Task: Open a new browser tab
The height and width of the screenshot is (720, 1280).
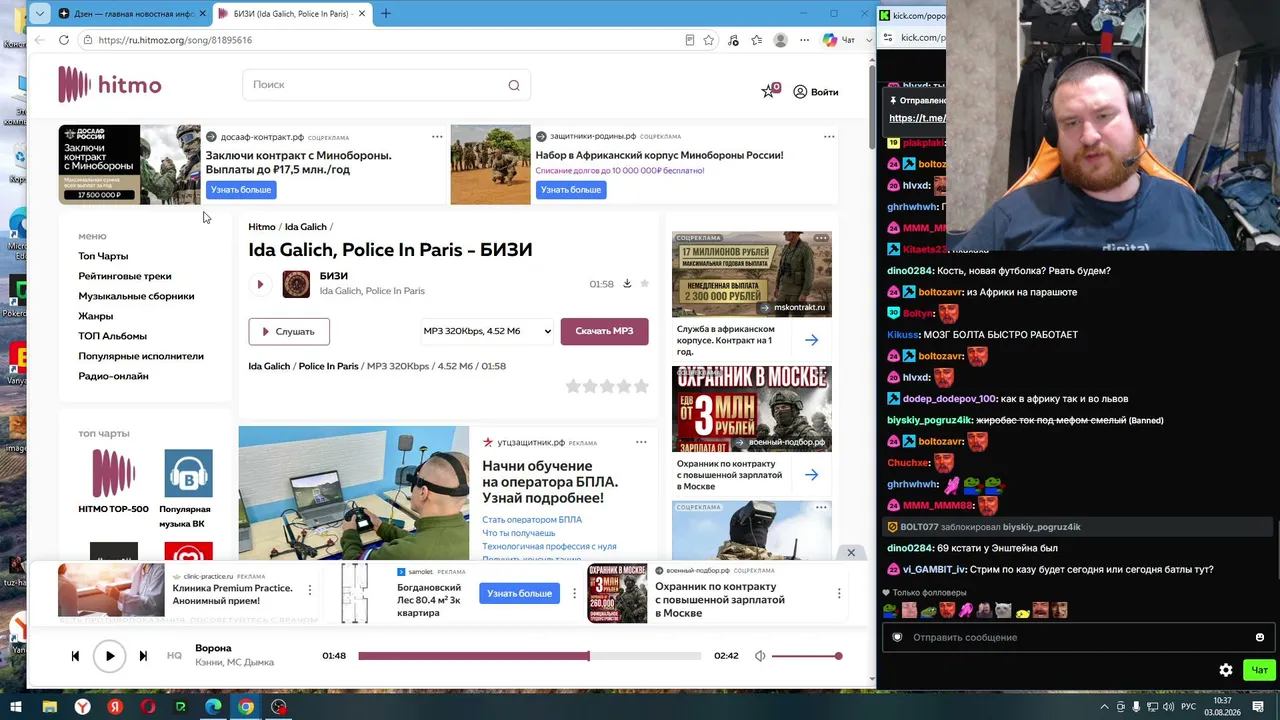Action: 386,13
